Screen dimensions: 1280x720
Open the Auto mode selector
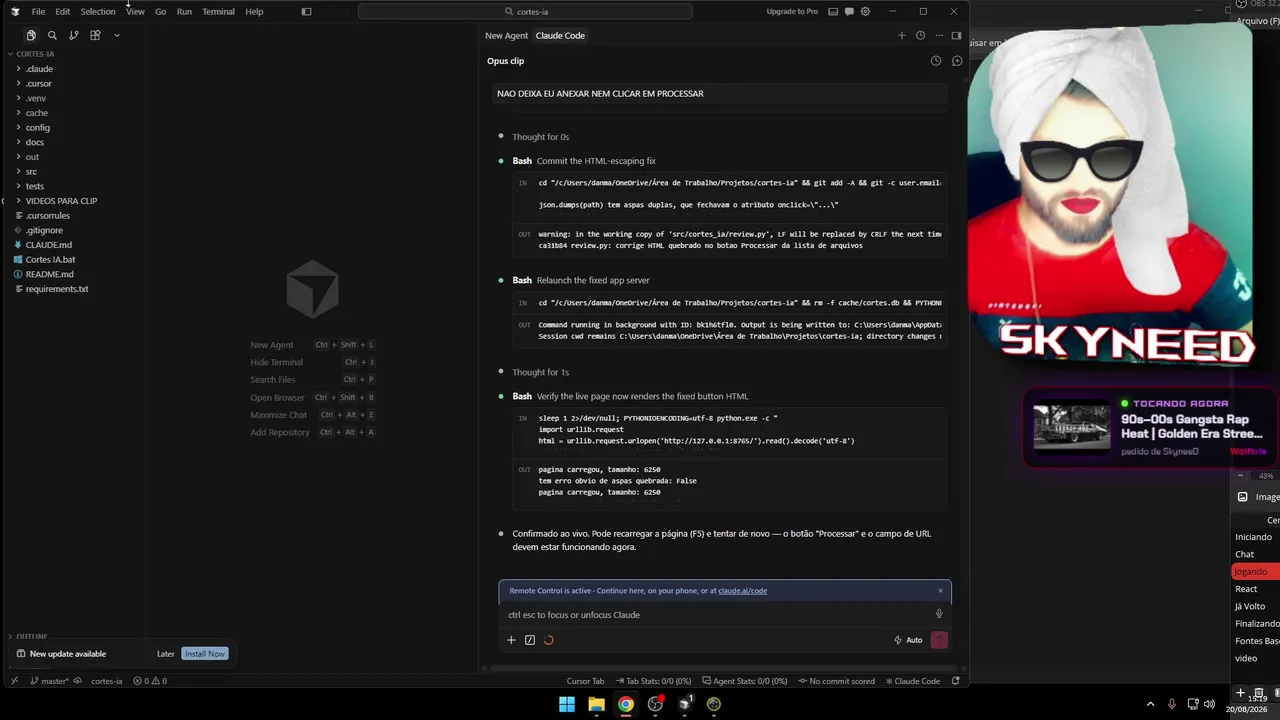(x=908, y=640)
